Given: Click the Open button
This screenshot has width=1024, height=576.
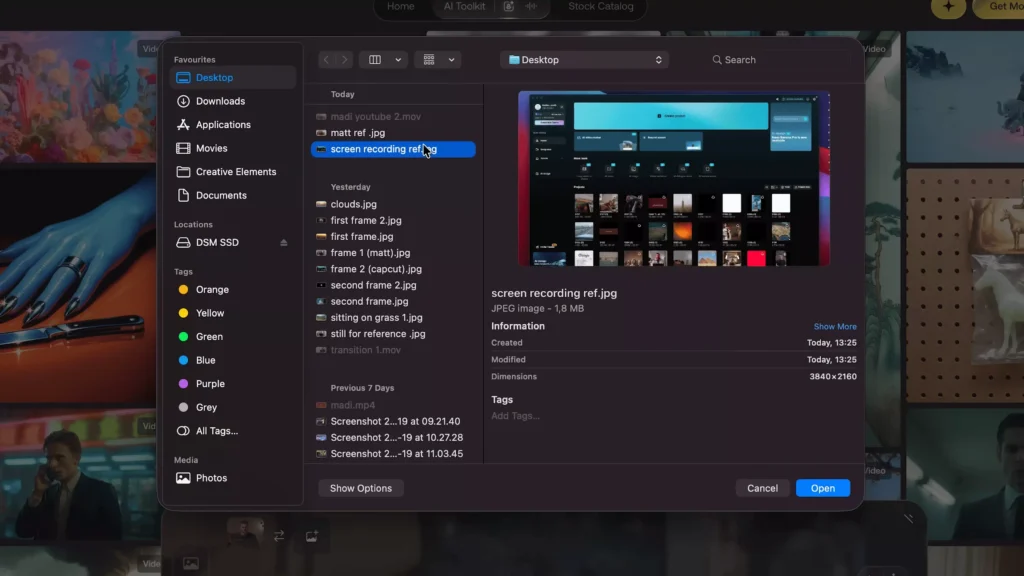Looking at the screenshot, I should [x=822, y=488].
